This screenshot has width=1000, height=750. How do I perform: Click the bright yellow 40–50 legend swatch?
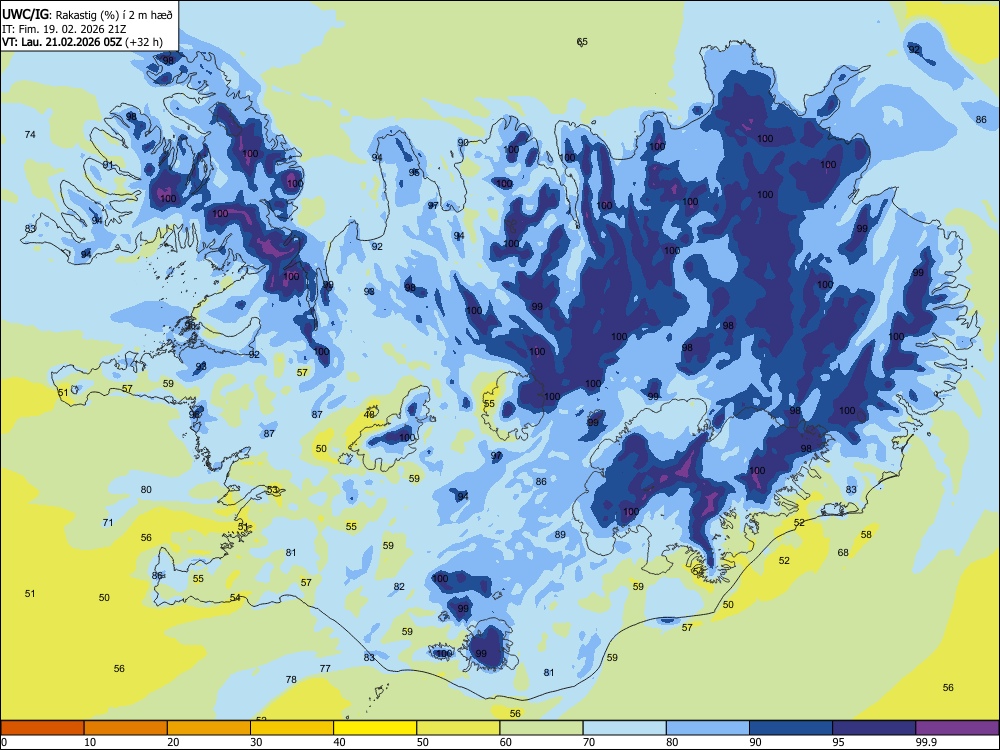click(x=375, y=728)
